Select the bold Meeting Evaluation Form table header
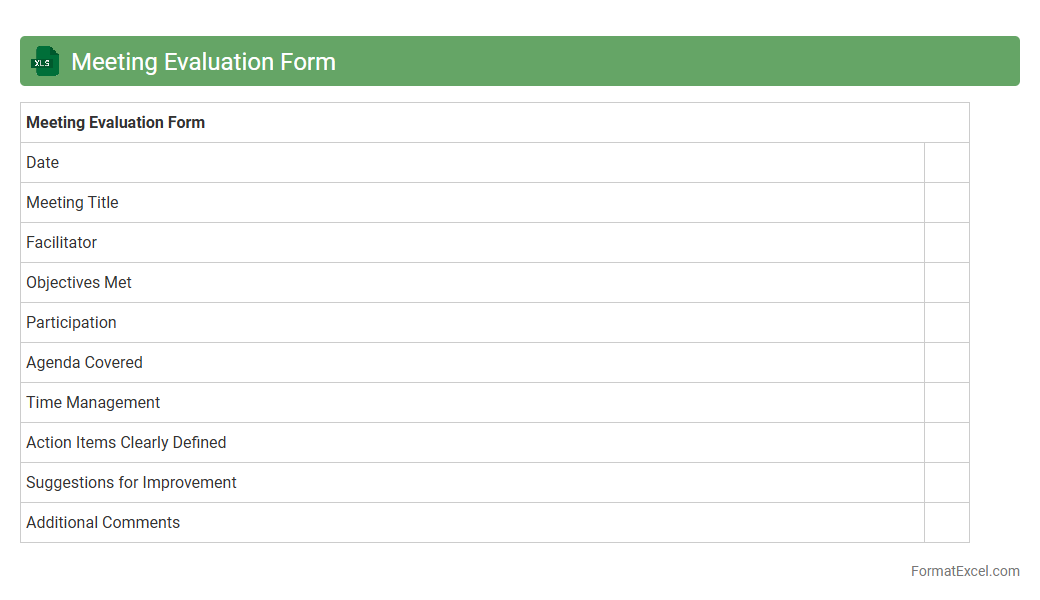This screenshot has height=600, width=1040. (115, 123)
